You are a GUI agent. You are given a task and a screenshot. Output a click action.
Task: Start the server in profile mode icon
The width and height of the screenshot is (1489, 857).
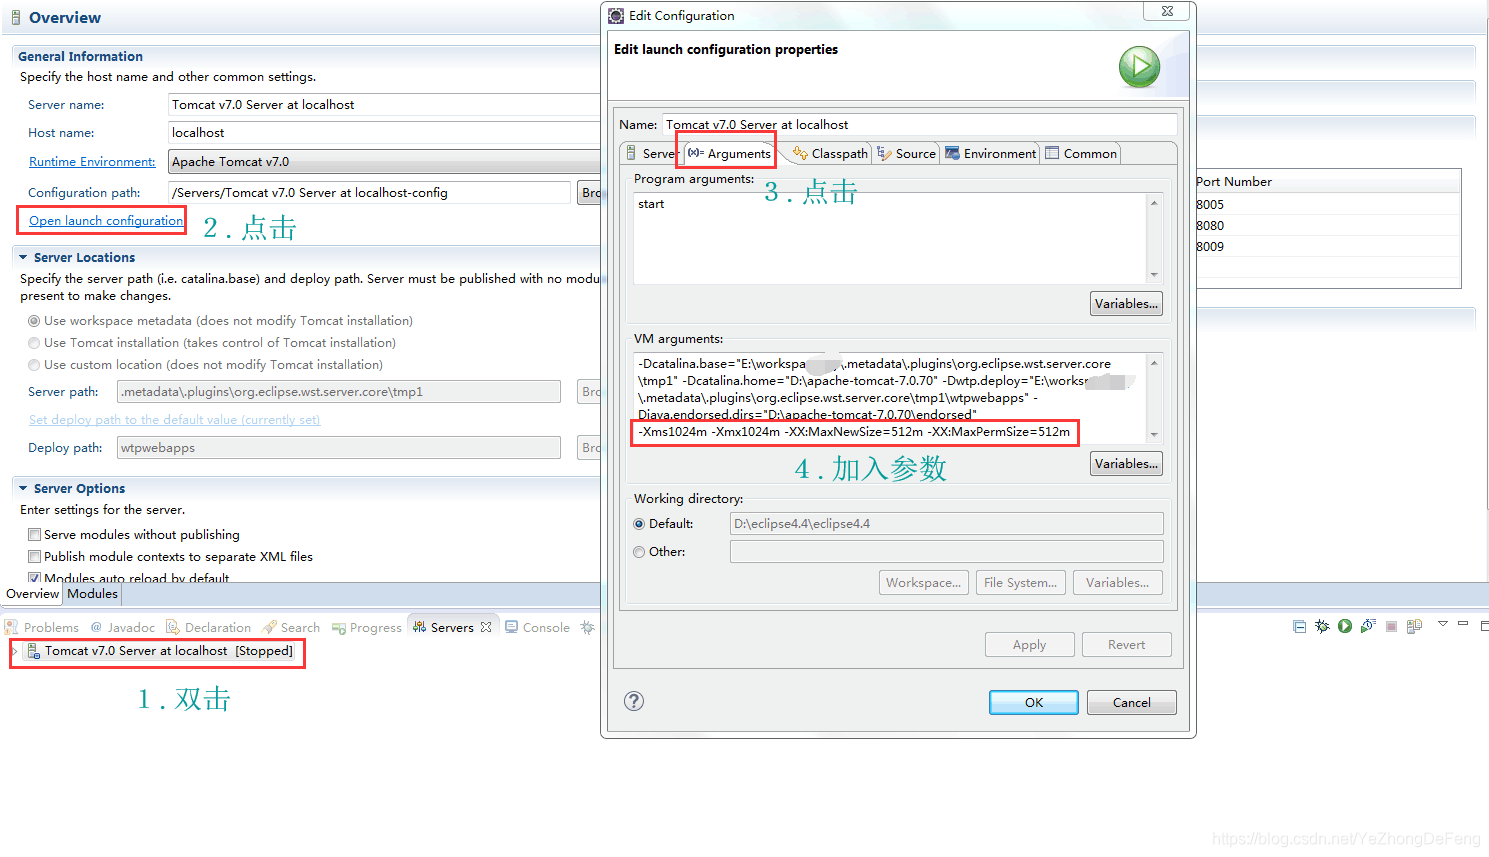1367,626
